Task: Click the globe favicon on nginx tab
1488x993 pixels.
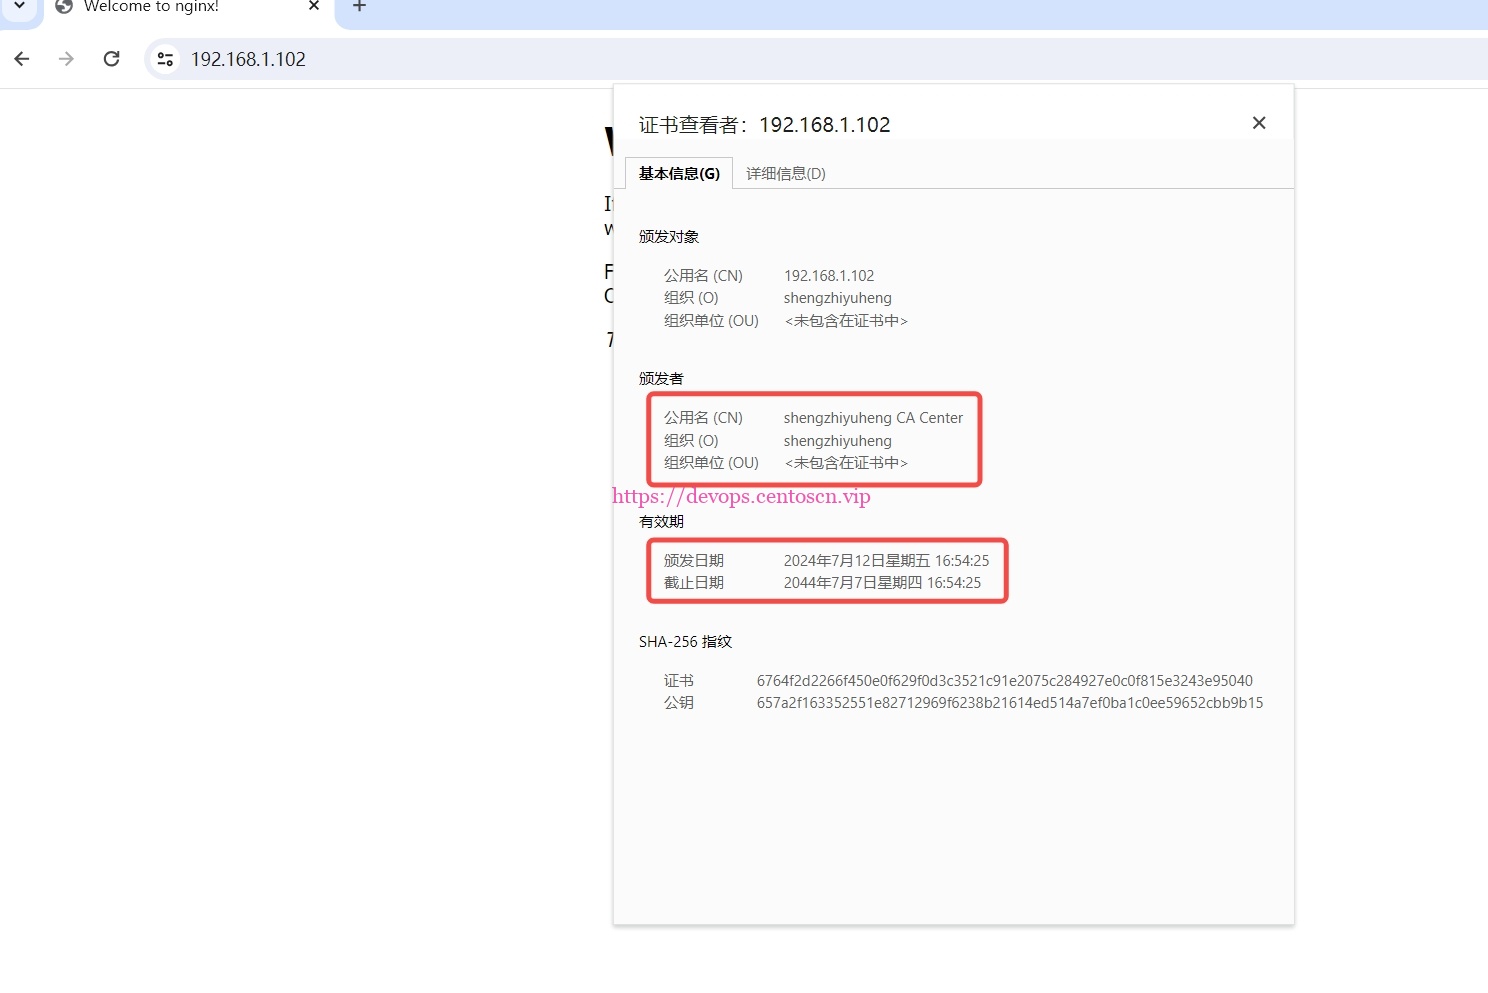Action: click(x=64, y=7)
